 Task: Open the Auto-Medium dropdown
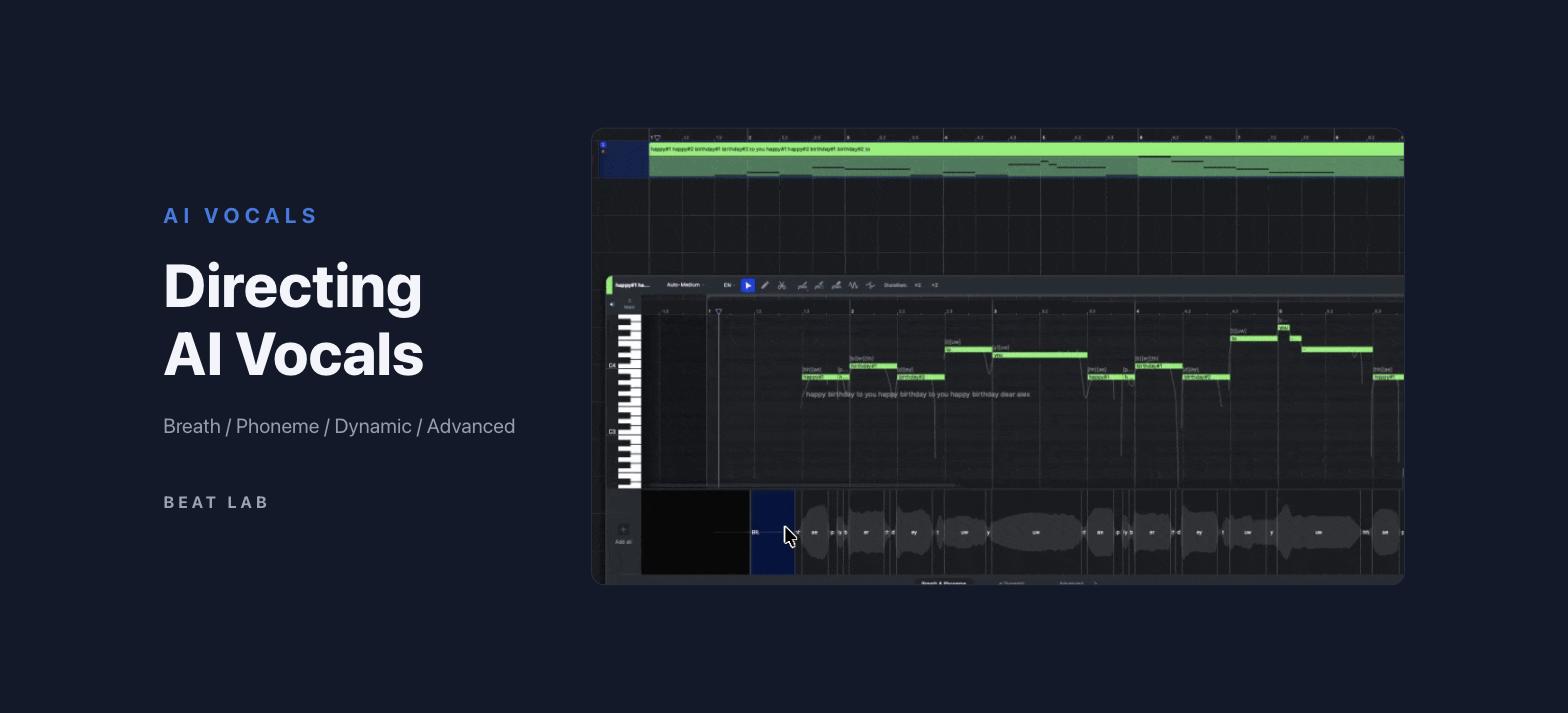pyautogui.click(x=685, y=285)
